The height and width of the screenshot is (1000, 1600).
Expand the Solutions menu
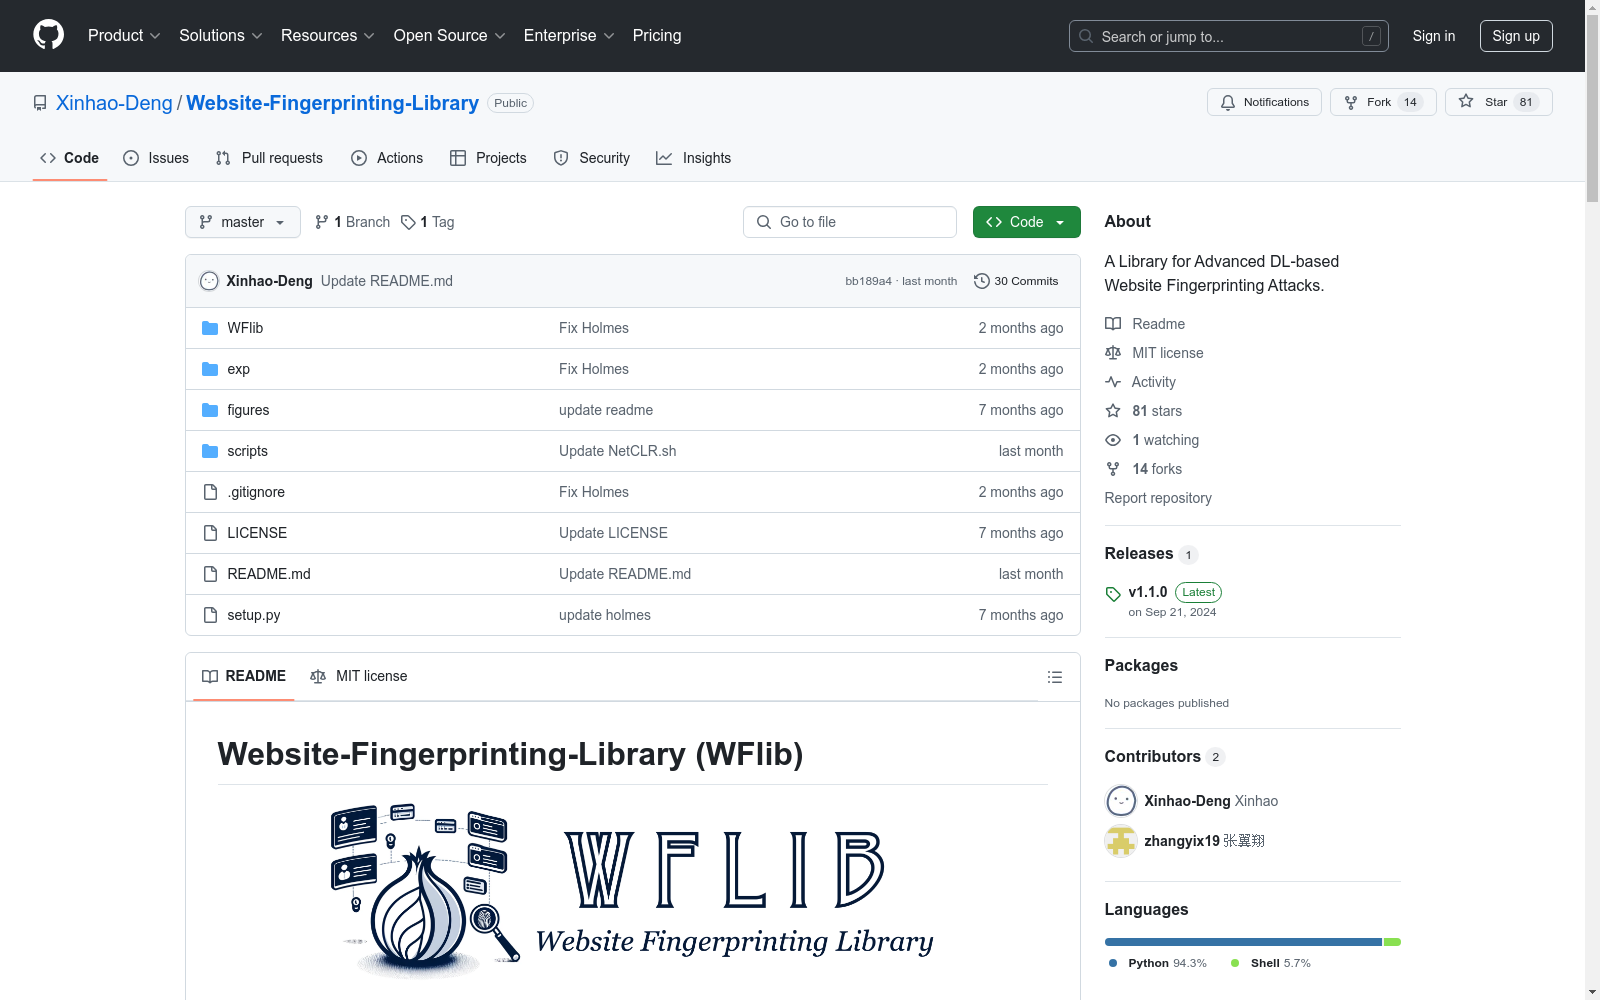[x=221, y=35]
